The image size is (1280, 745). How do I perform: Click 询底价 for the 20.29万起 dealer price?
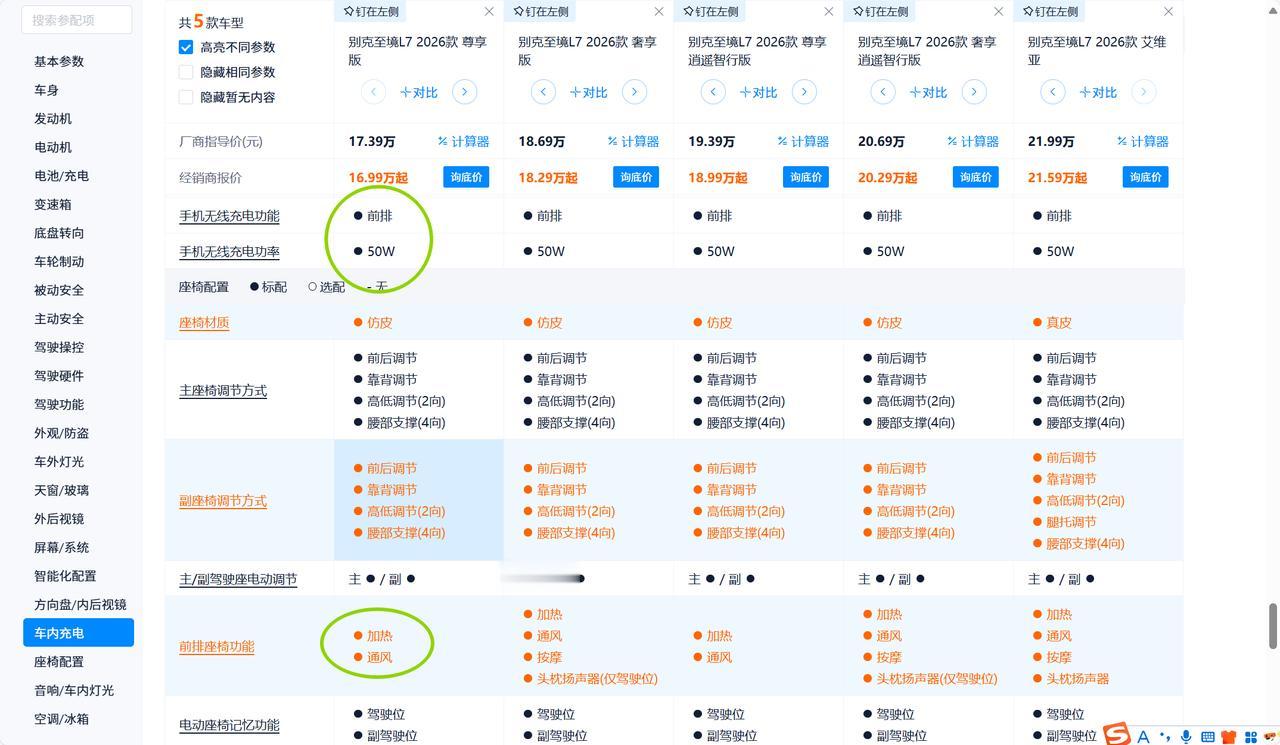click(976, 177)
